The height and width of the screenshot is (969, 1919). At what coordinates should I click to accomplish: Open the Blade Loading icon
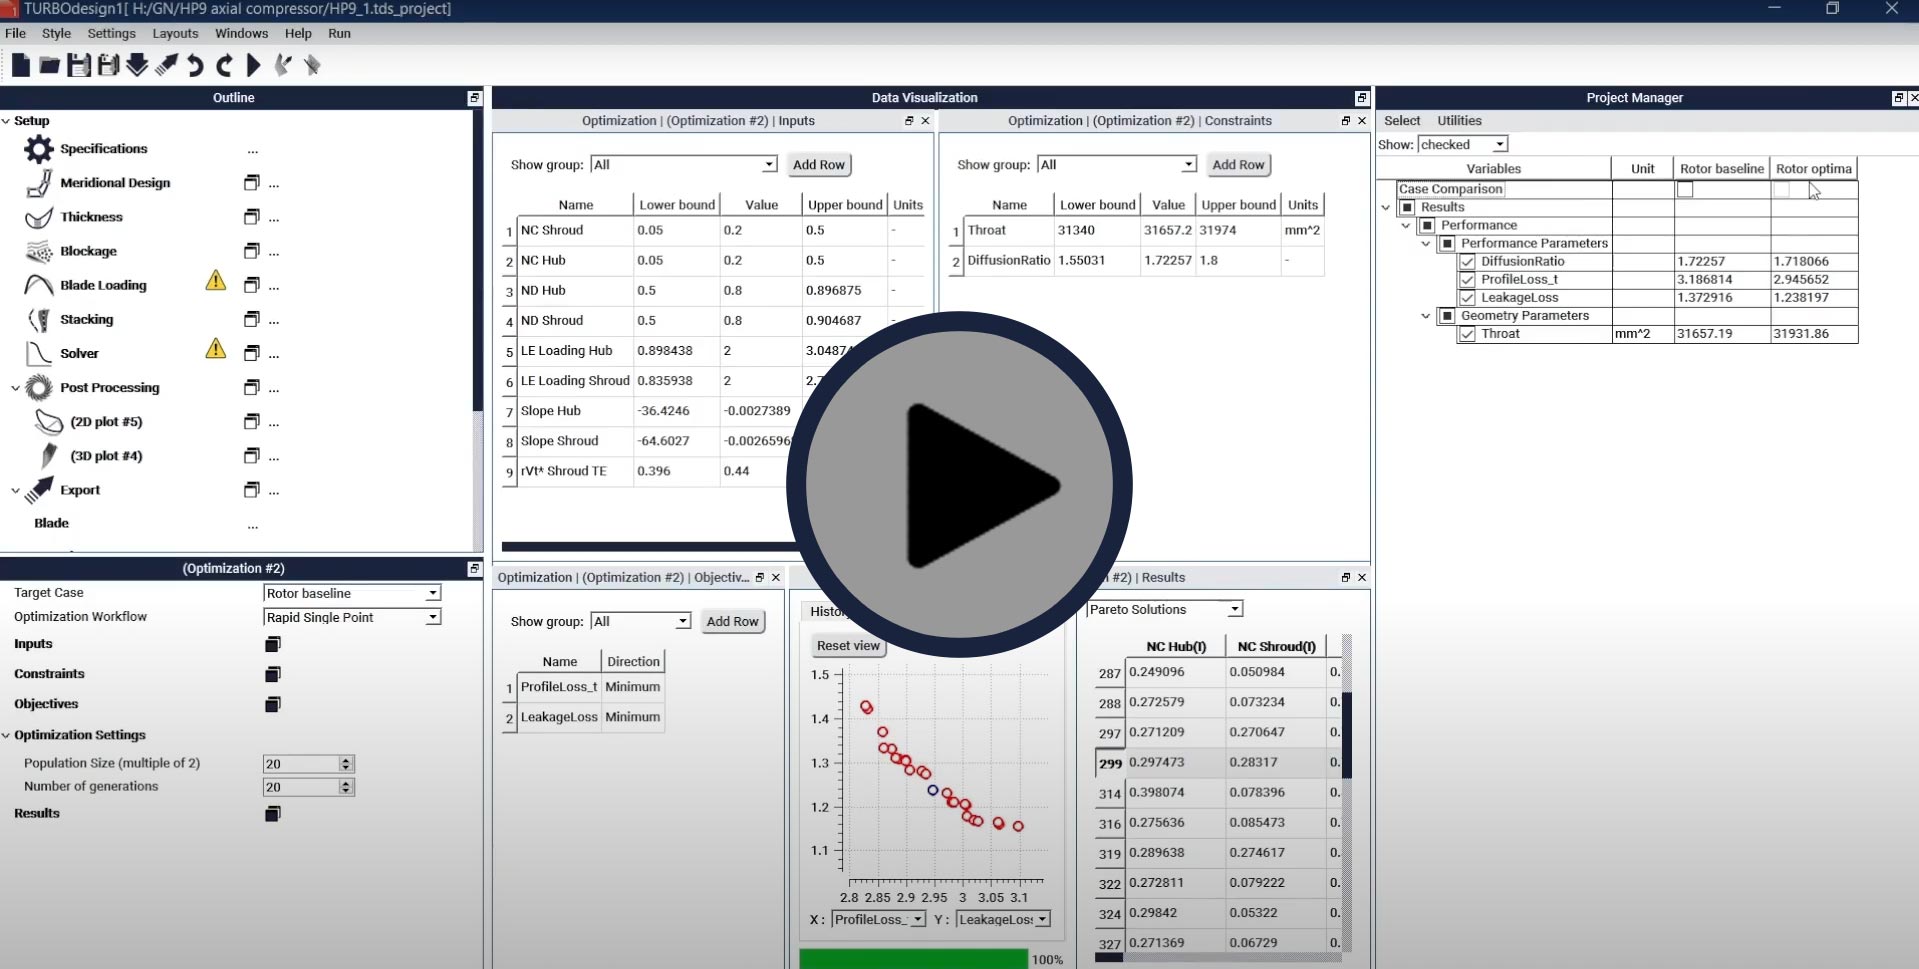pyautogui.click(x=39, y=285)
